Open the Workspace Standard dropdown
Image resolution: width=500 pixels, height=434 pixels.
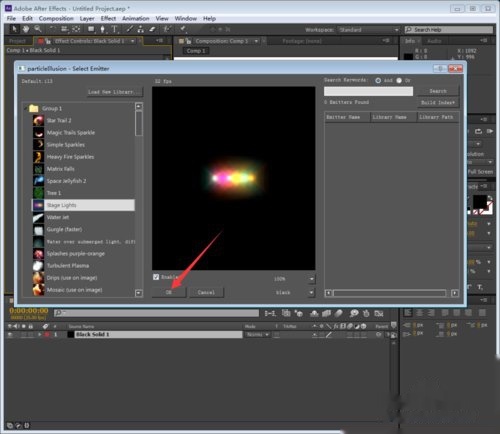point(368,30)
